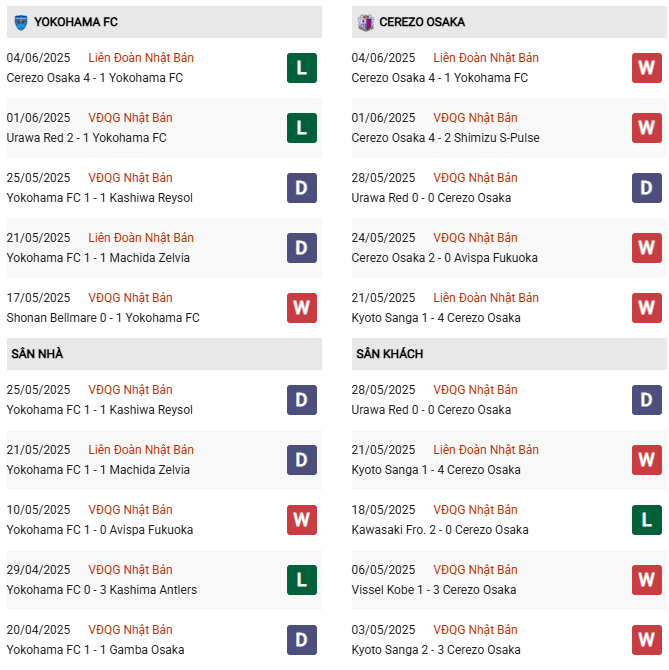The image size is (669, 670).
Task: Click the Cerezo Osaka team crest icon
Action: 366,21
